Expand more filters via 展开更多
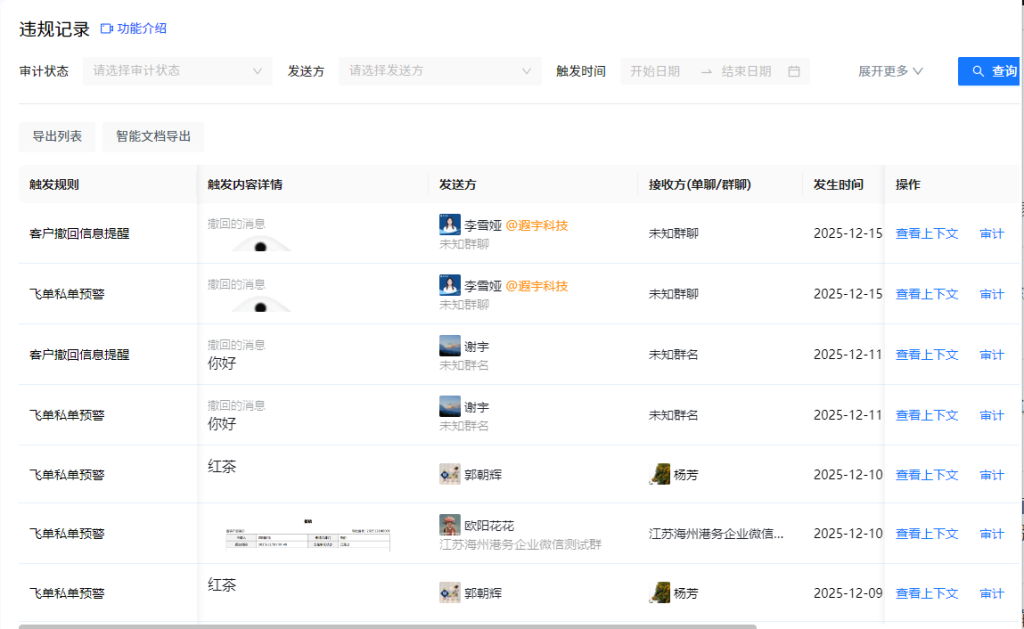 coord(890,71)
